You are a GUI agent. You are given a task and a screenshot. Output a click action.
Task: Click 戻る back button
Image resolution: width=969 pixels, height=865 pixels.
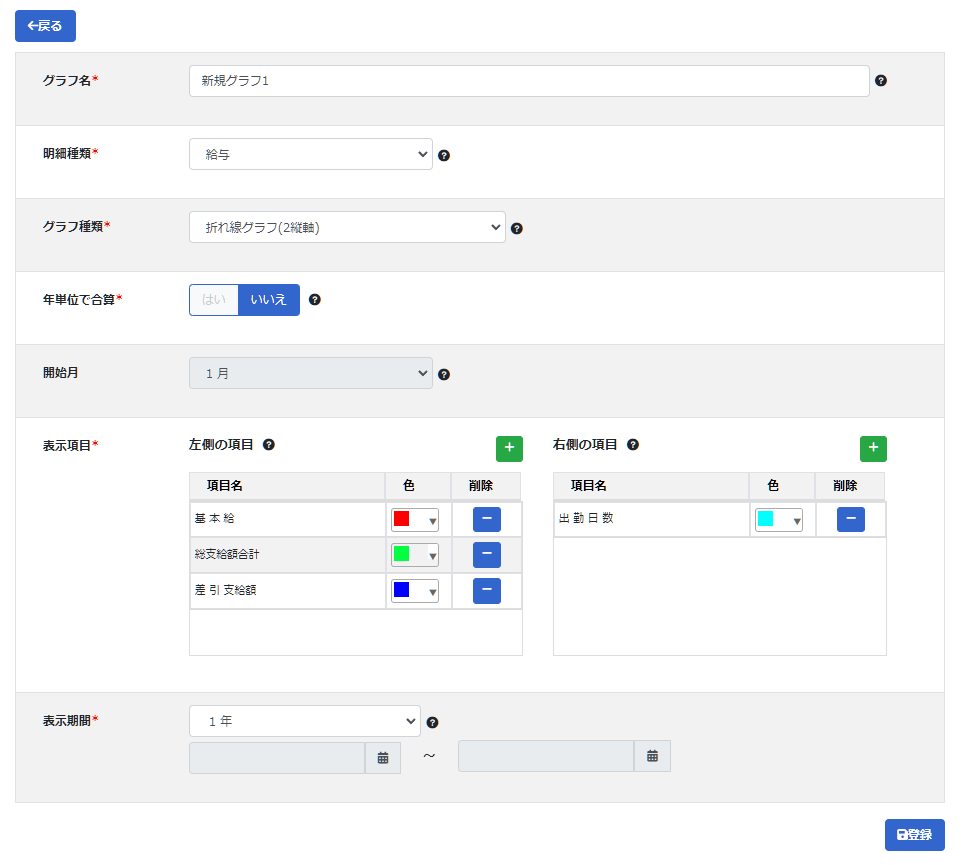45,26
